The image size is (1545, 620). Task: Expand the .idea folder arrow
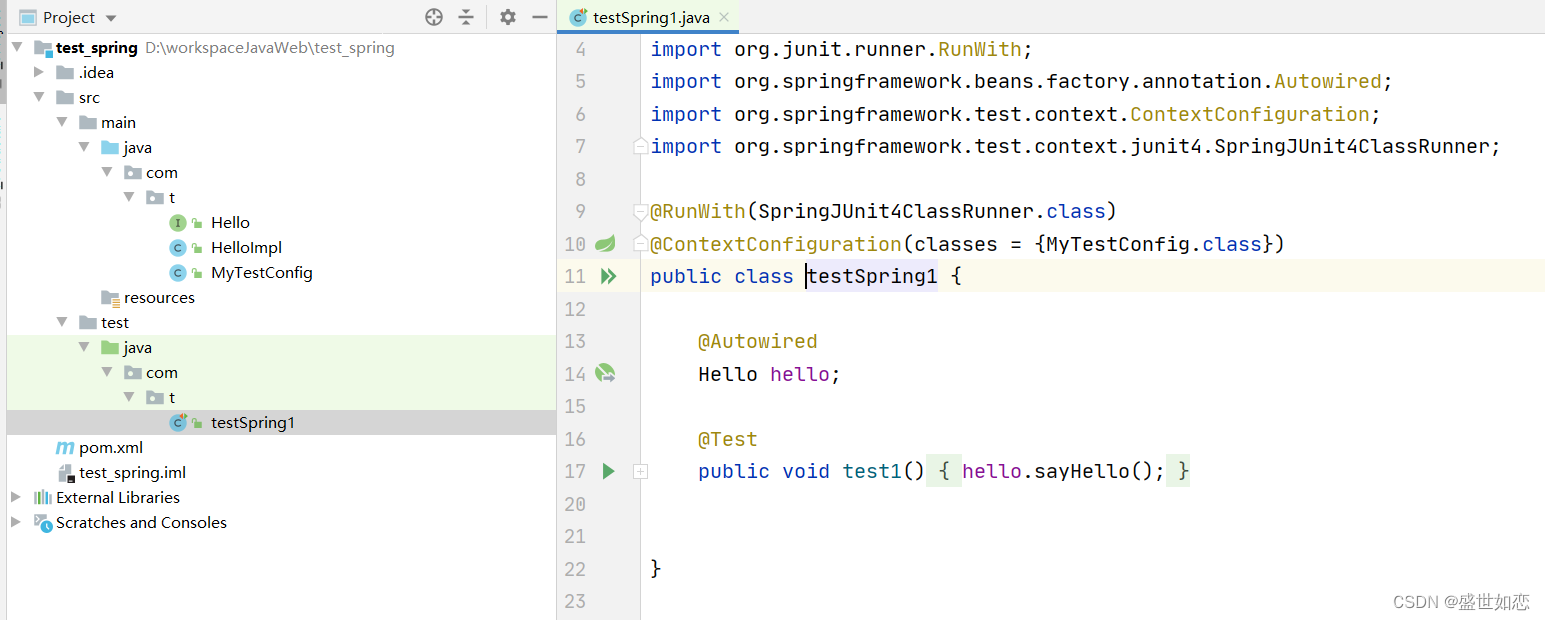(39, 72)
